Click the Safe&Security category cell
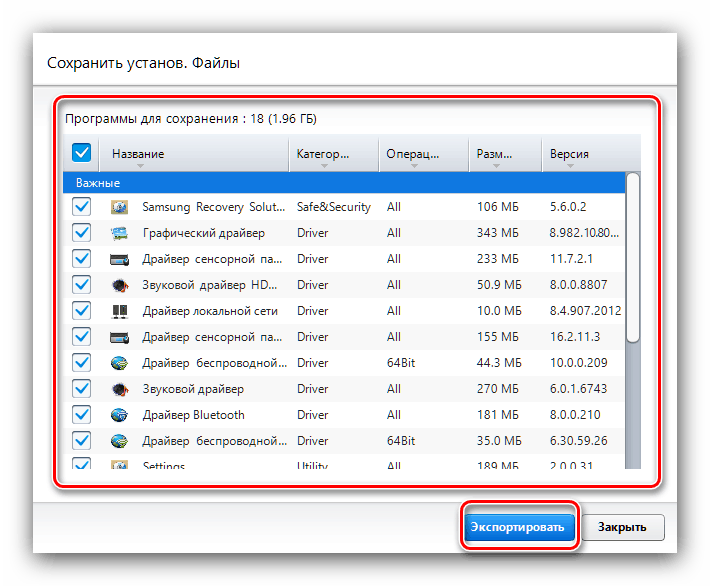The image size is (710, 586). coord(334,207)
